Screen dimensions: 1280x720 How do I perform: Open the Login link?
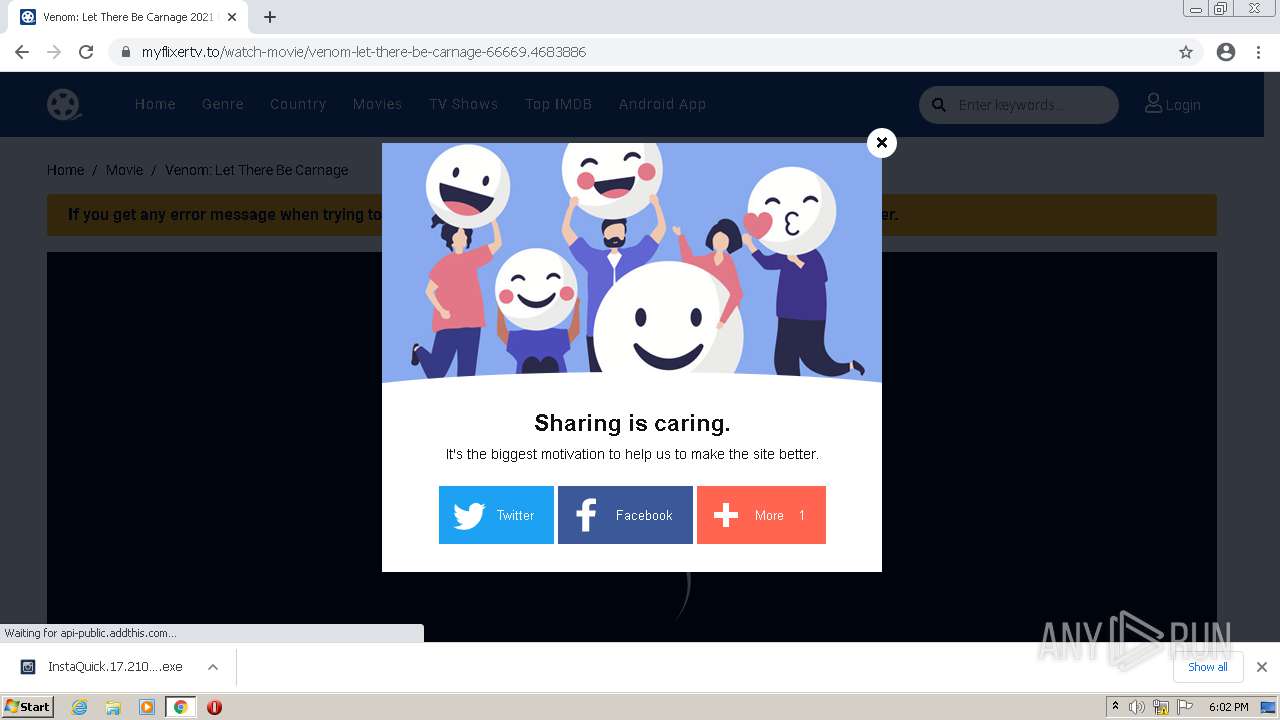pyautogui.click(x=1173, y=104)
